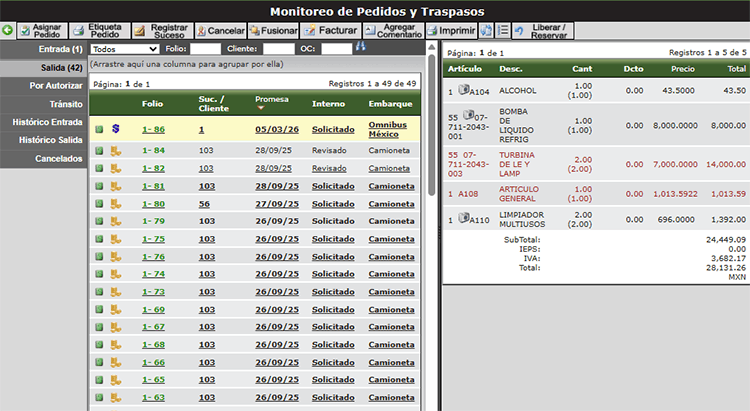Click green square icon on row 1- 86
The width and height of the screenshot is (750, 411).
(x=99, y=129)
